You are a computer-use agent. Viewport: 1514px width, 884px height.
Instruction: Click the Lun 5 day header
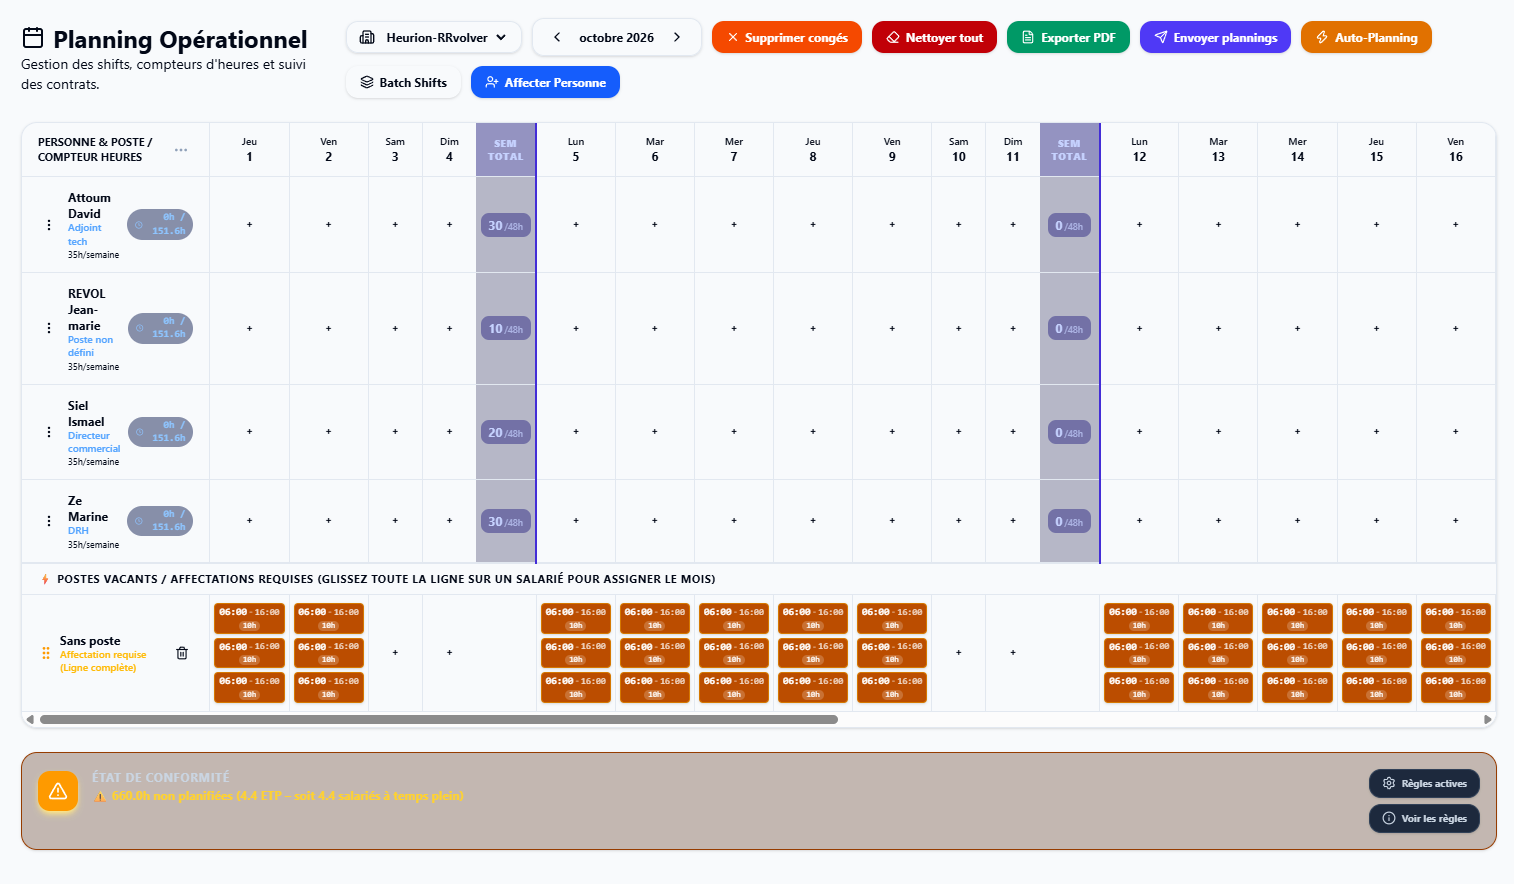tap(576, 150)
